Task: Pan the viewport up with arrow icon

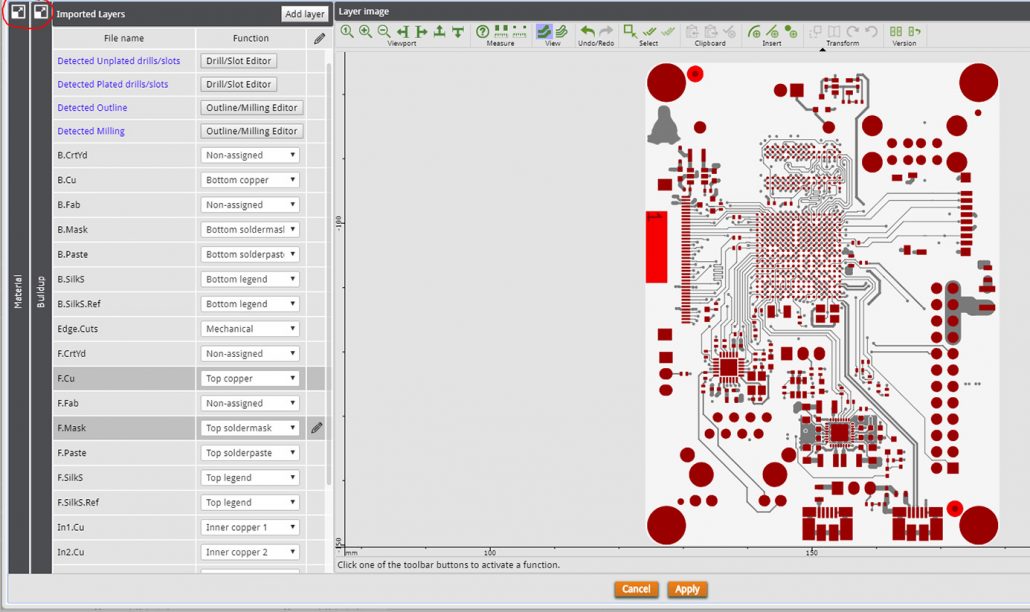Action: point(439,32)
